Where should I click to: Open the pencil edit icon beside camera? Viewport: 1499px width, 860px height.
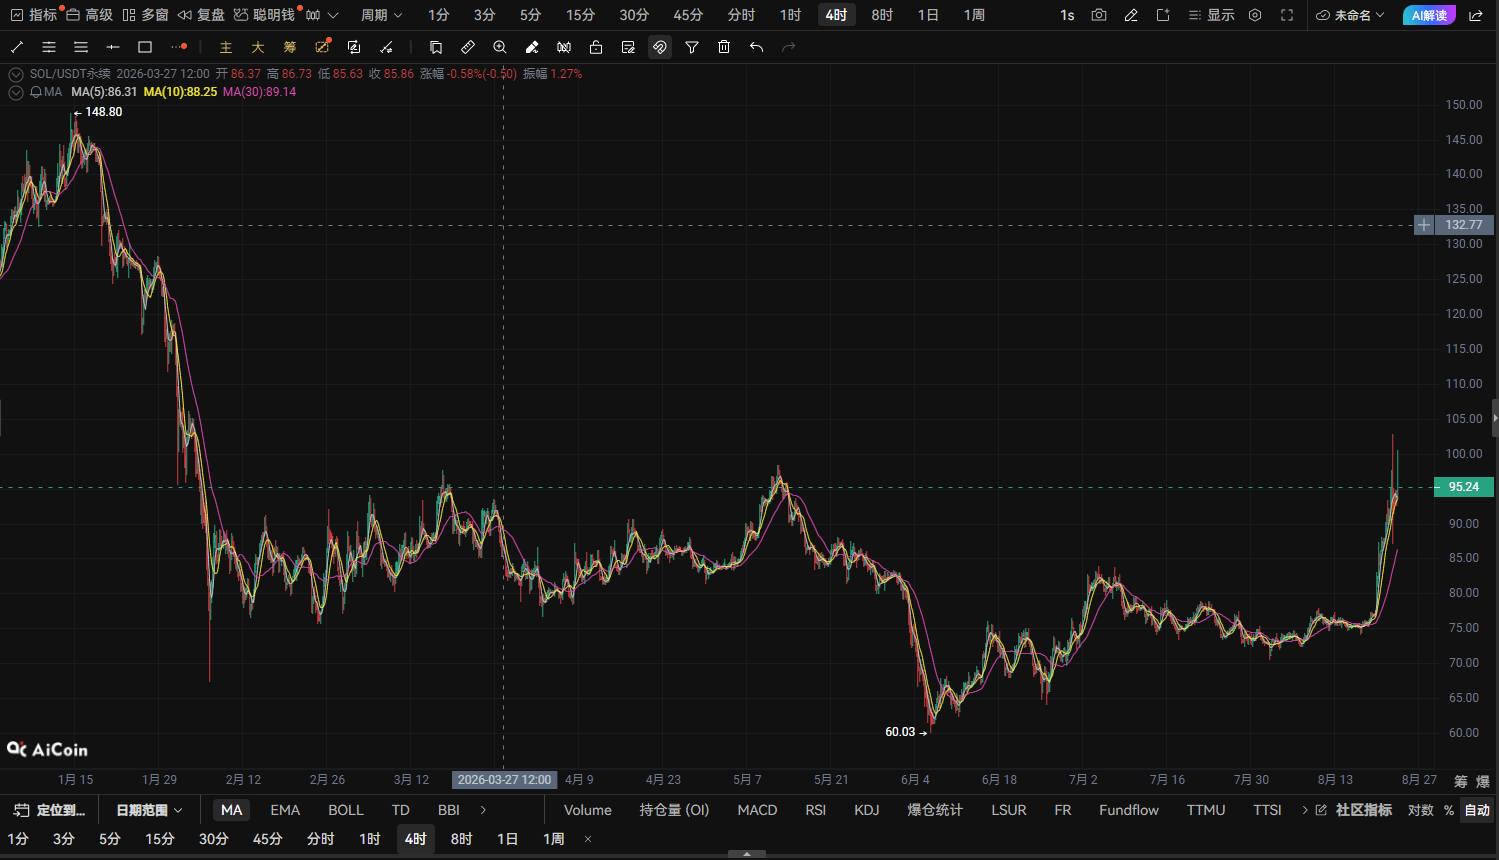point(1131,15)
